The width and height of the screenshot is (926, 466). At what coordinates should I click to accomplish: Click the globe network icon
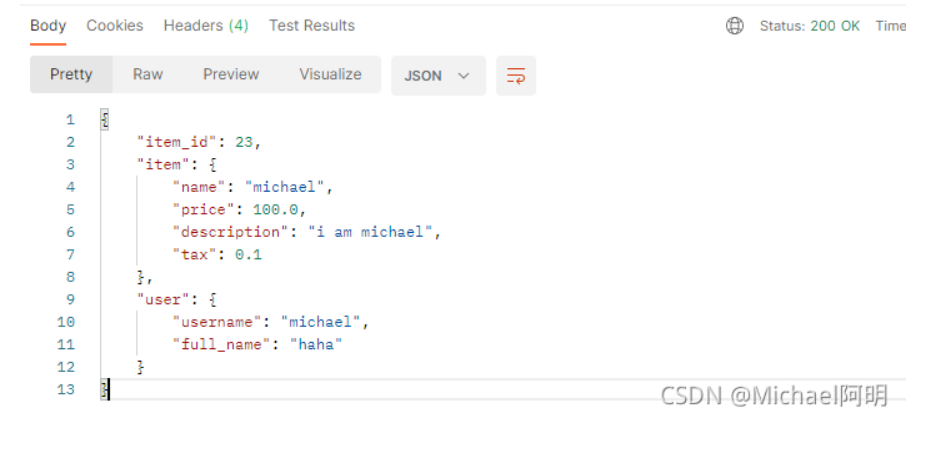(735, 26)
